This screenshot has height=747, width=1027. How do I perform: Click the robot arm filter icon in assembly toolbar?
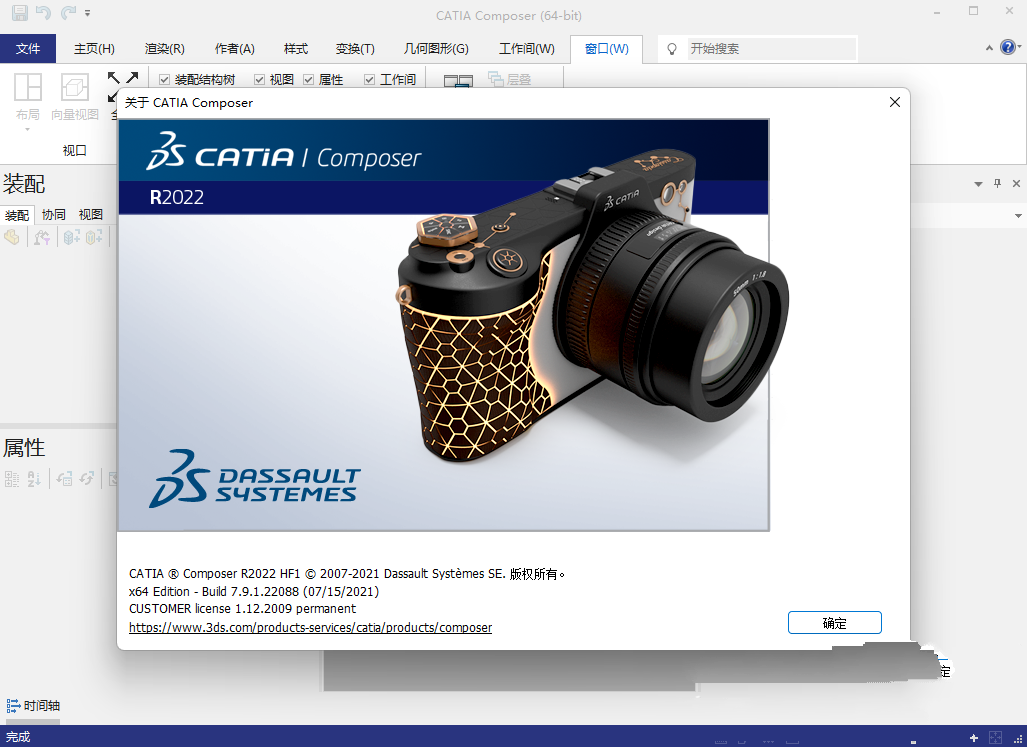tap(42, 237)
